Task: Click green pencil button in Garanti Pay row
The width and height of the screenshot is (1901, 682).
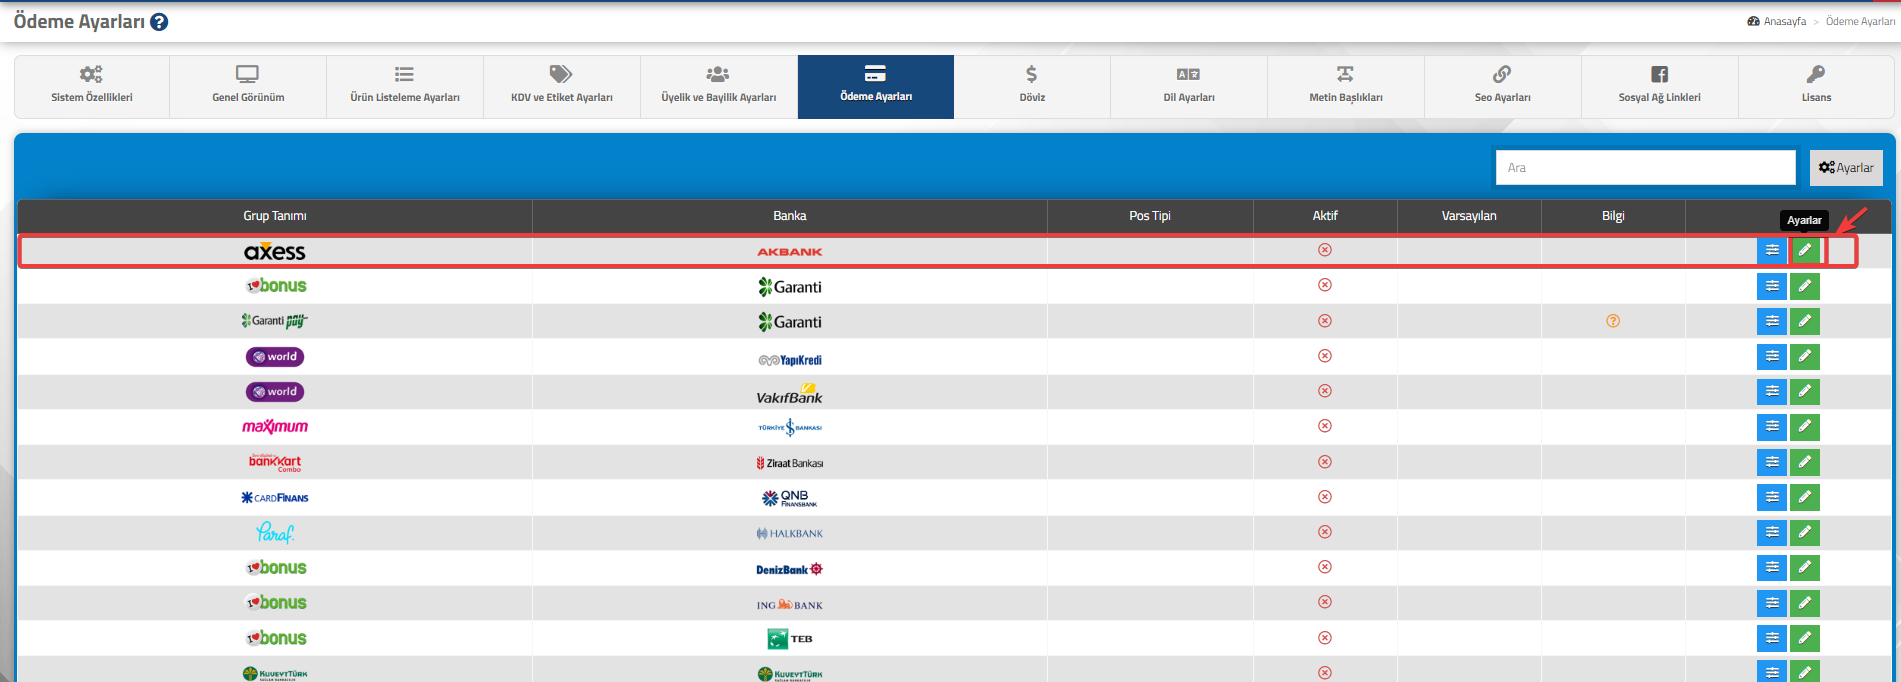Action: [x=1805, y=321]
